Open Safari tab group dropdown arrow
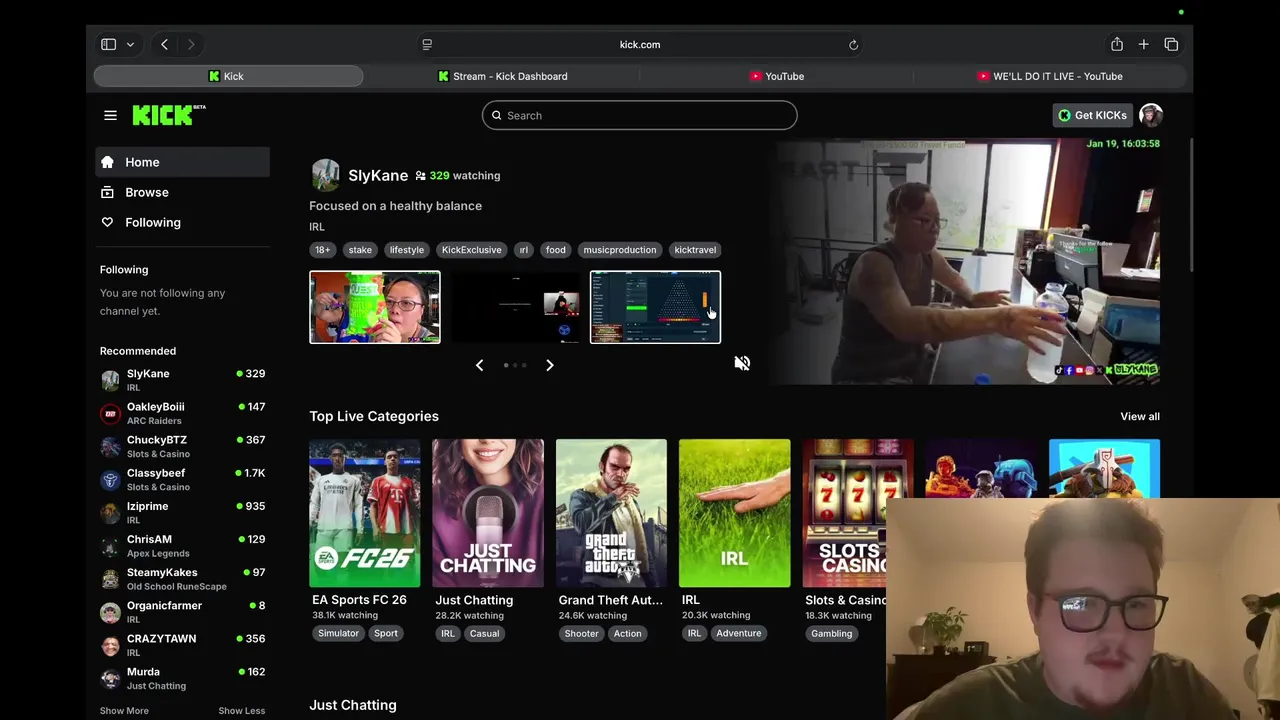This screenshot has width=1280, height=720. [130, 44]
